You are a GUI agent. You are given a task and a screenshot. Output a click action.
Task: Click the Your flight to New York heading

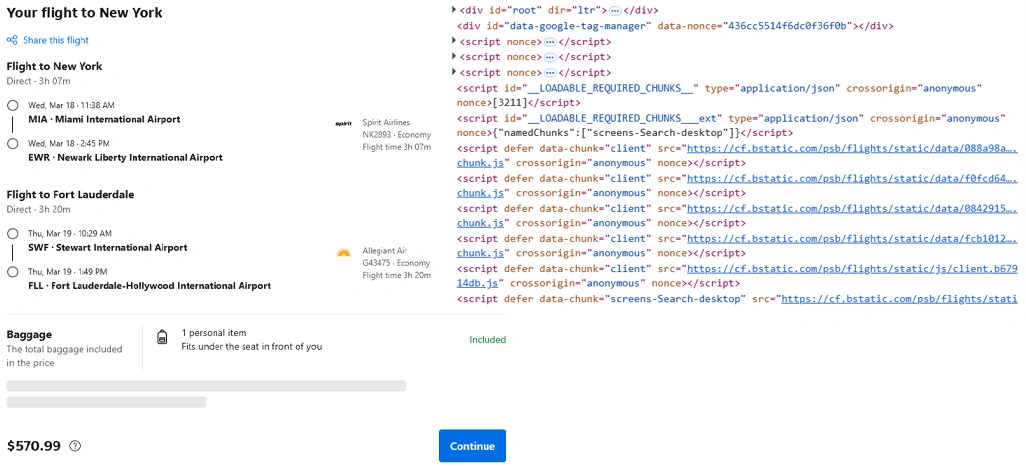pyautogui.click(x=84, y=13)
